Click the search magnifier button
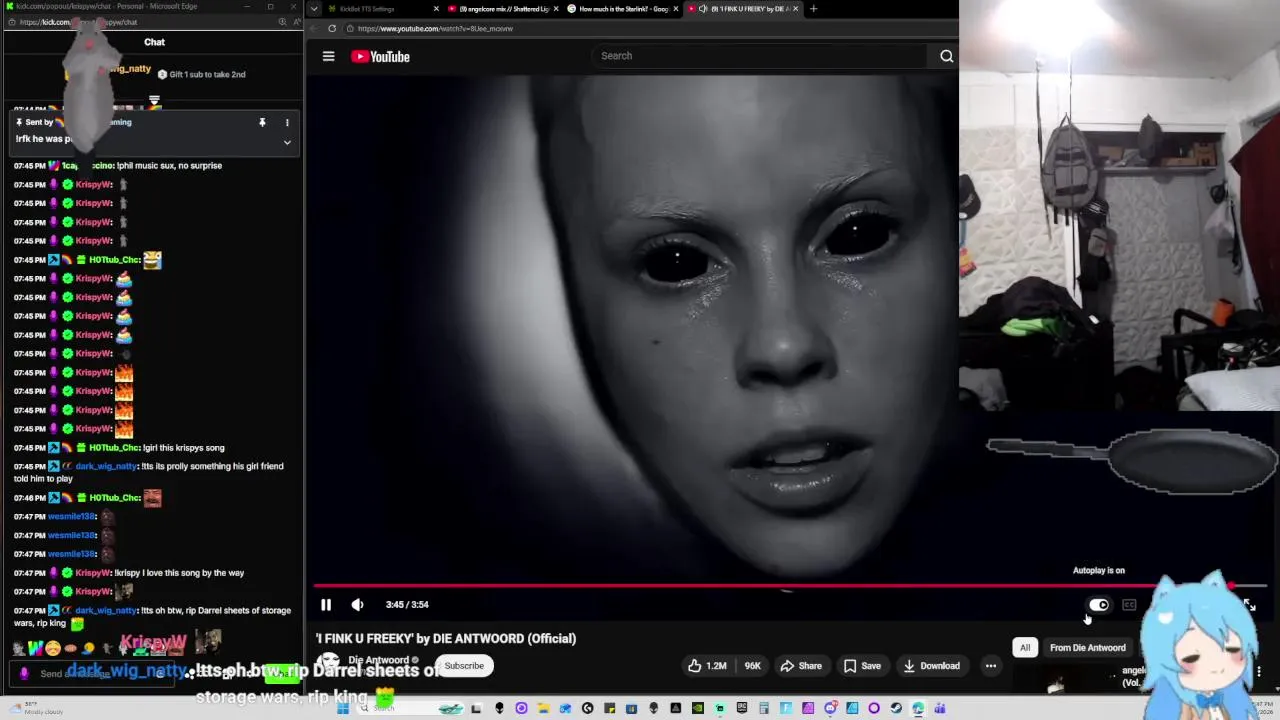The width and height of the screenshot is (1280, 720). click(x=946, y=56)
